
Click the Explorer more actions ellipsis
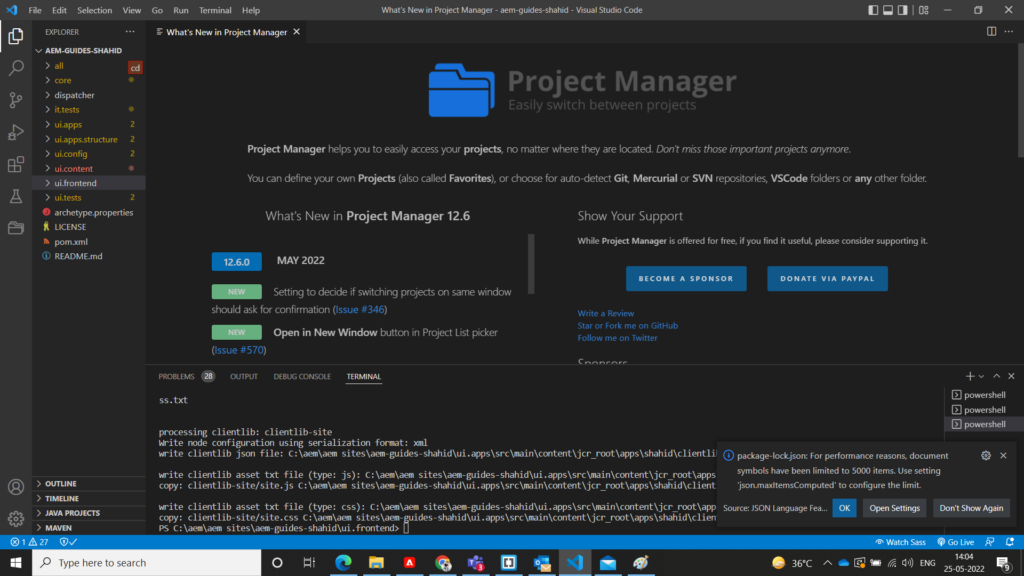coord(130,32)
